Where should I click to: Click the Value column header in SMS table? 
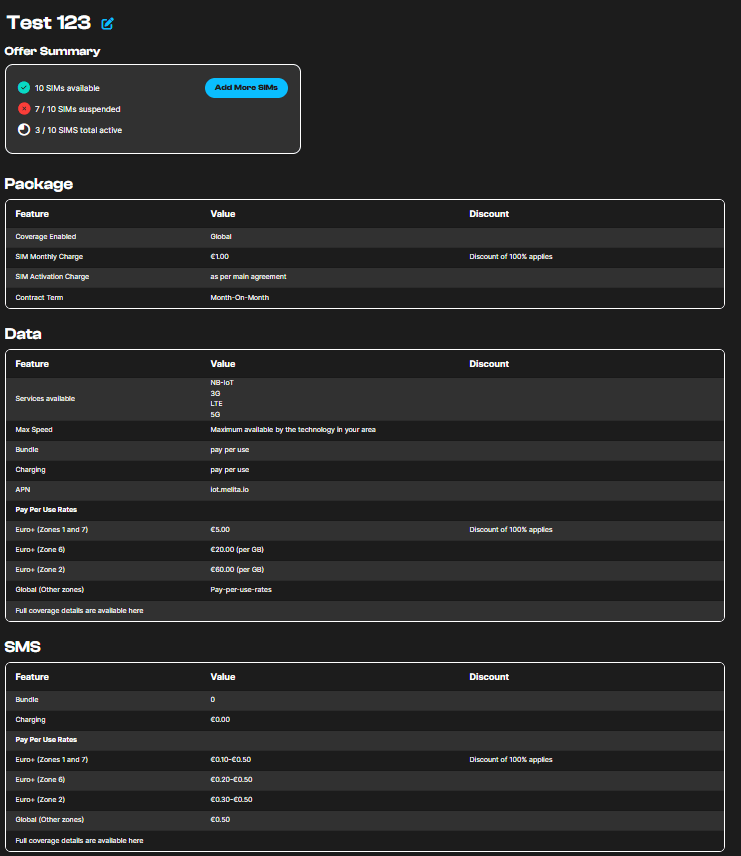click(222, 677)
